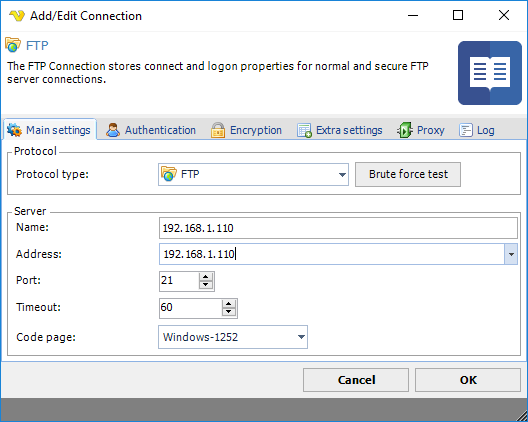The width and height of the screenshot is (528, 422).
Task: Click the Address text field
Action: [332, 254]
